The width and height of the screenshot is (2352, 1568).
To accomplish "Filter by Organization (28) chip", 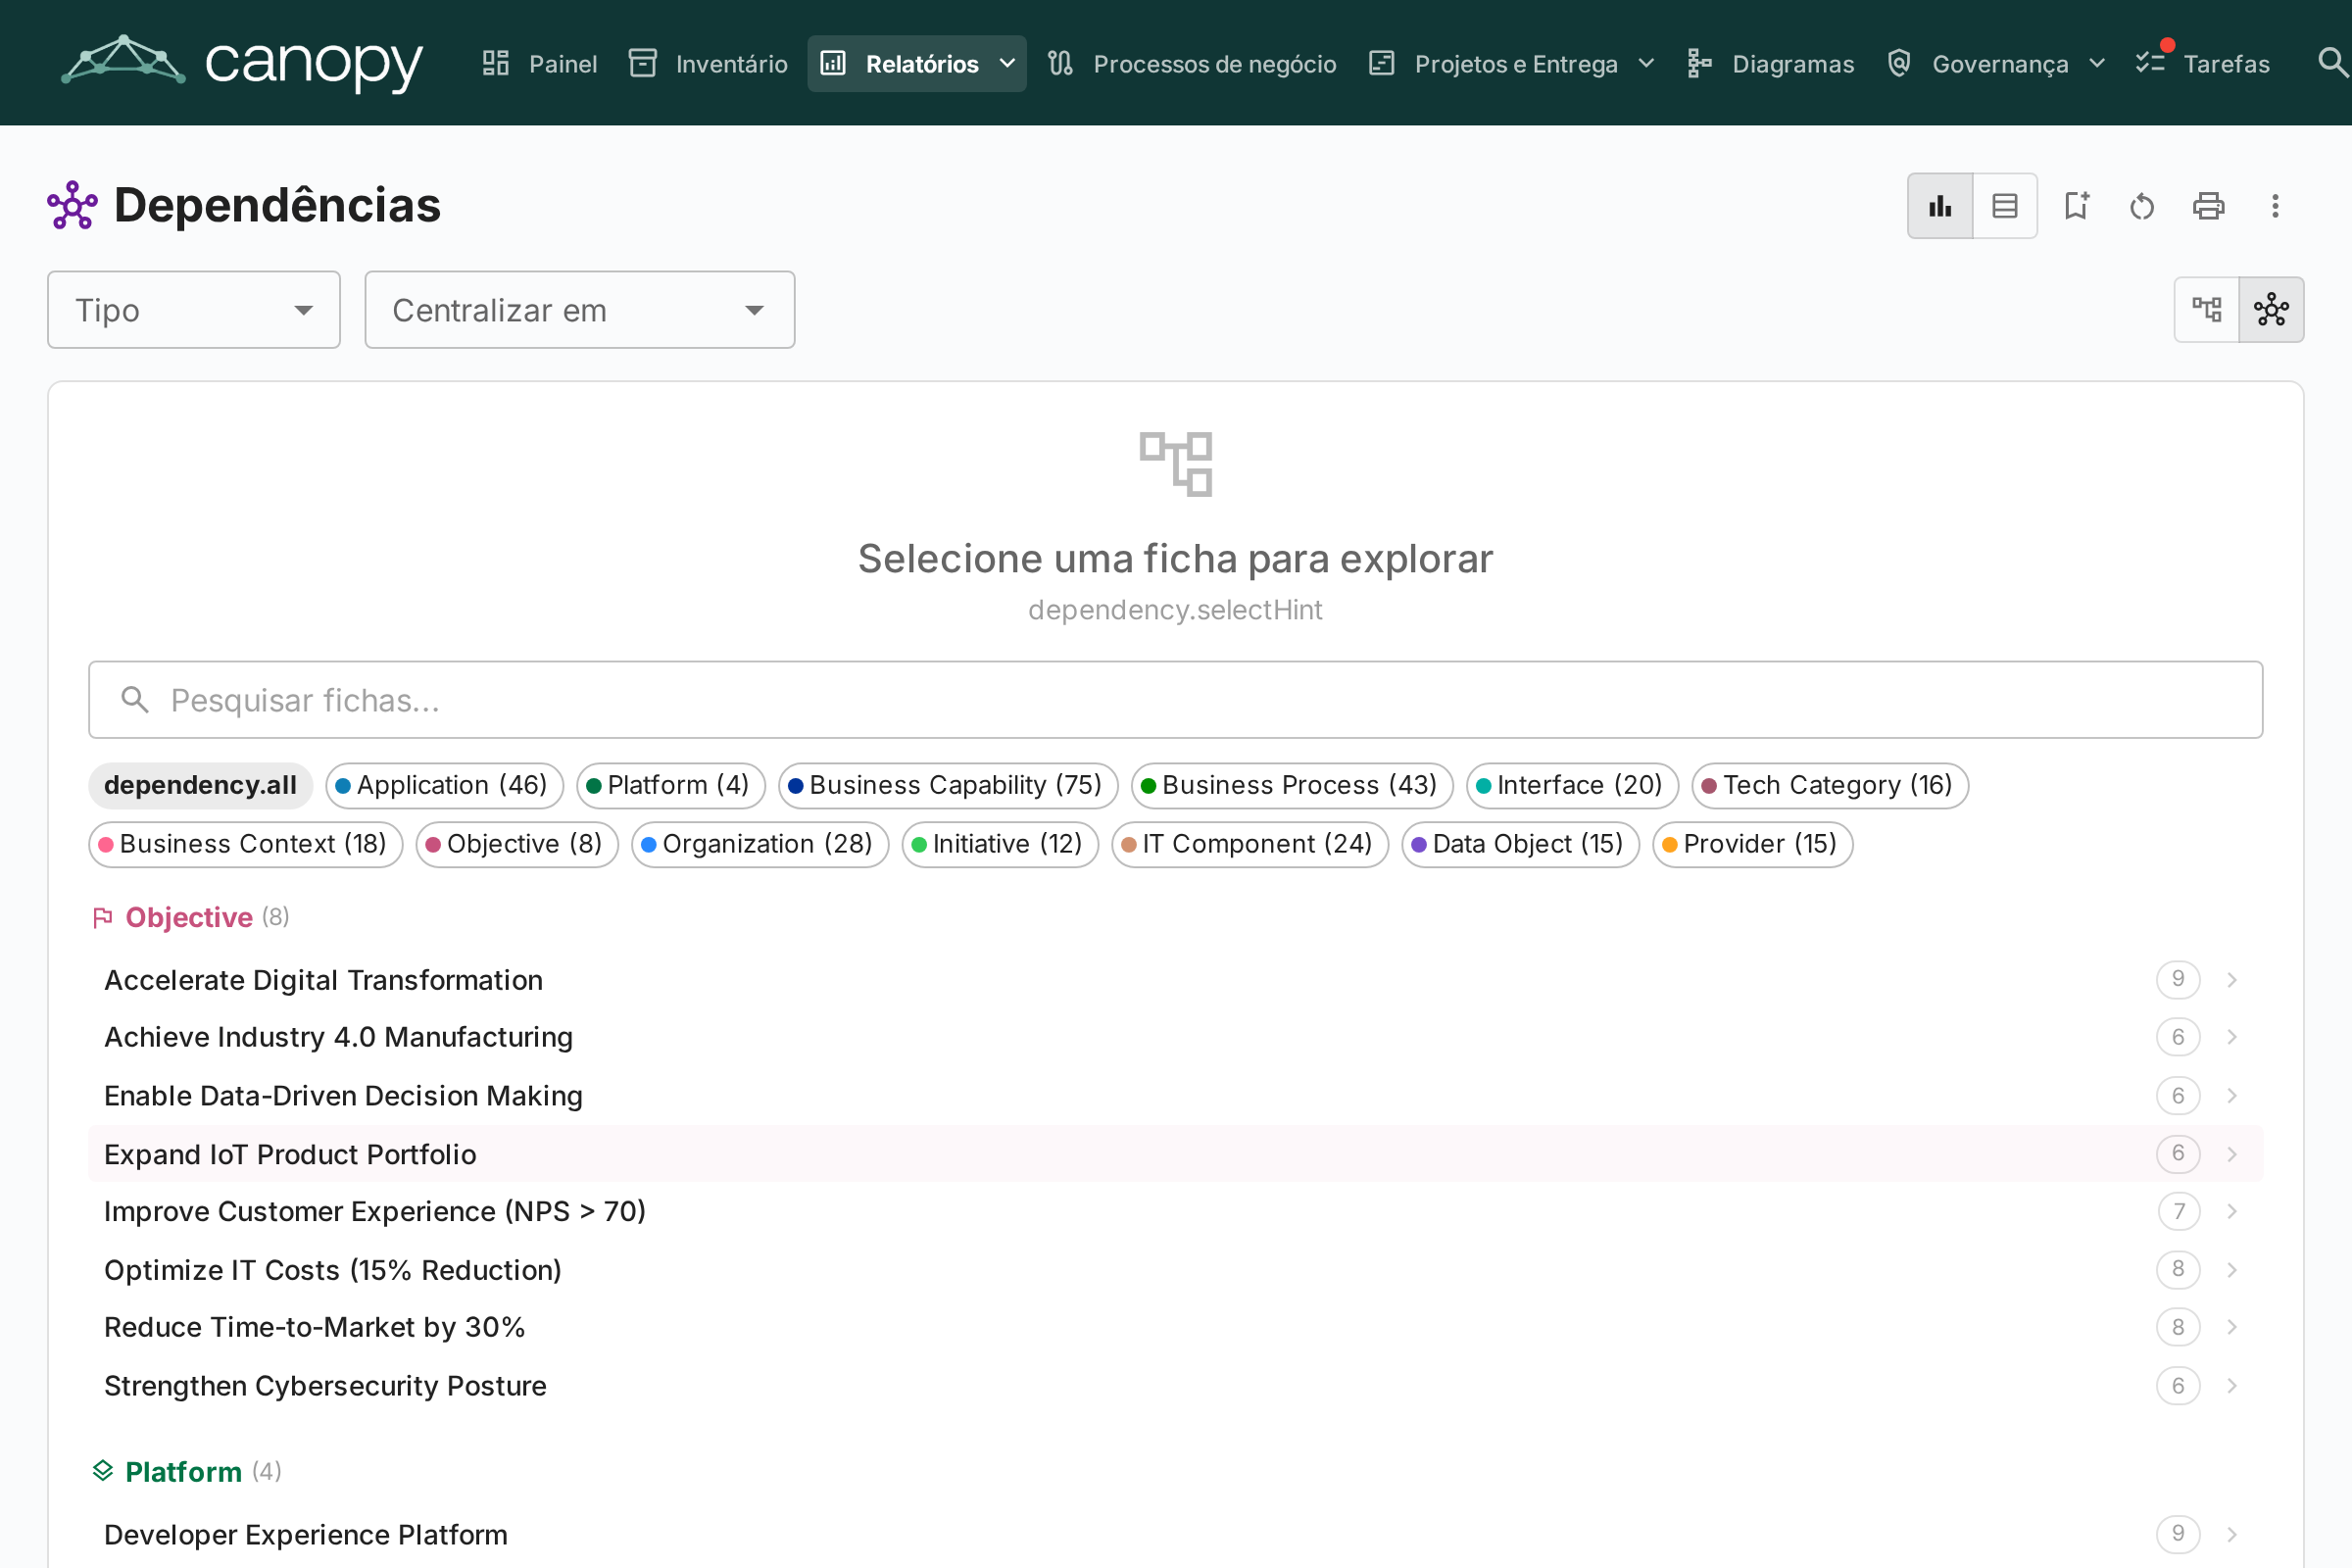I will (760, 844).
